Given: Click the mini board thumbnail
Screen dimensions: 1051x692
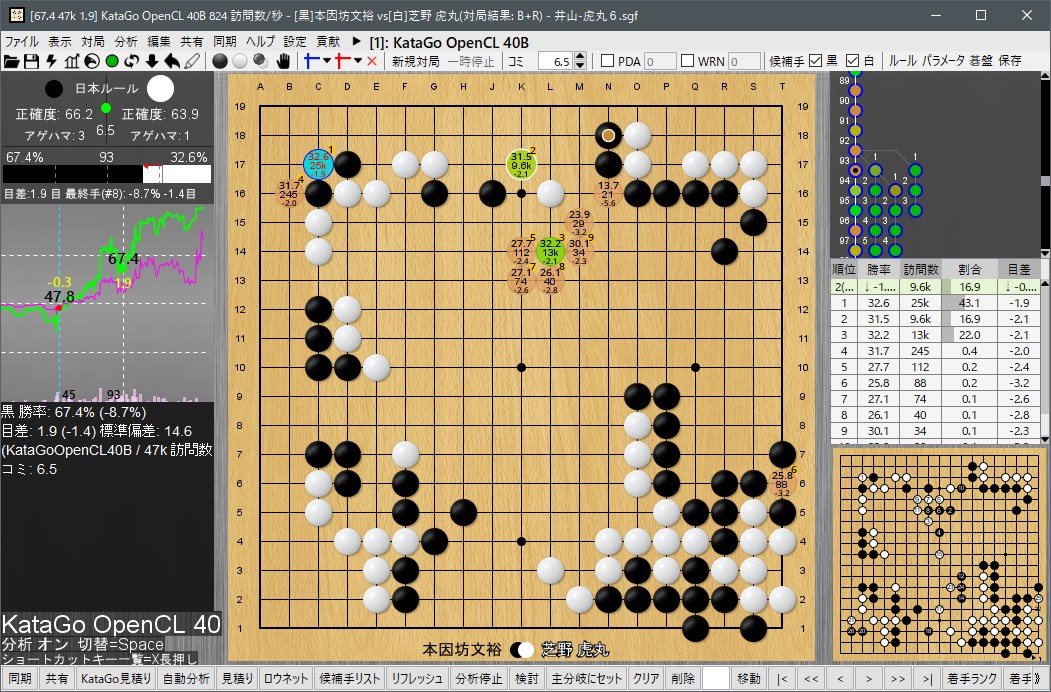Looking at the screenshot, I should point(939,554).
